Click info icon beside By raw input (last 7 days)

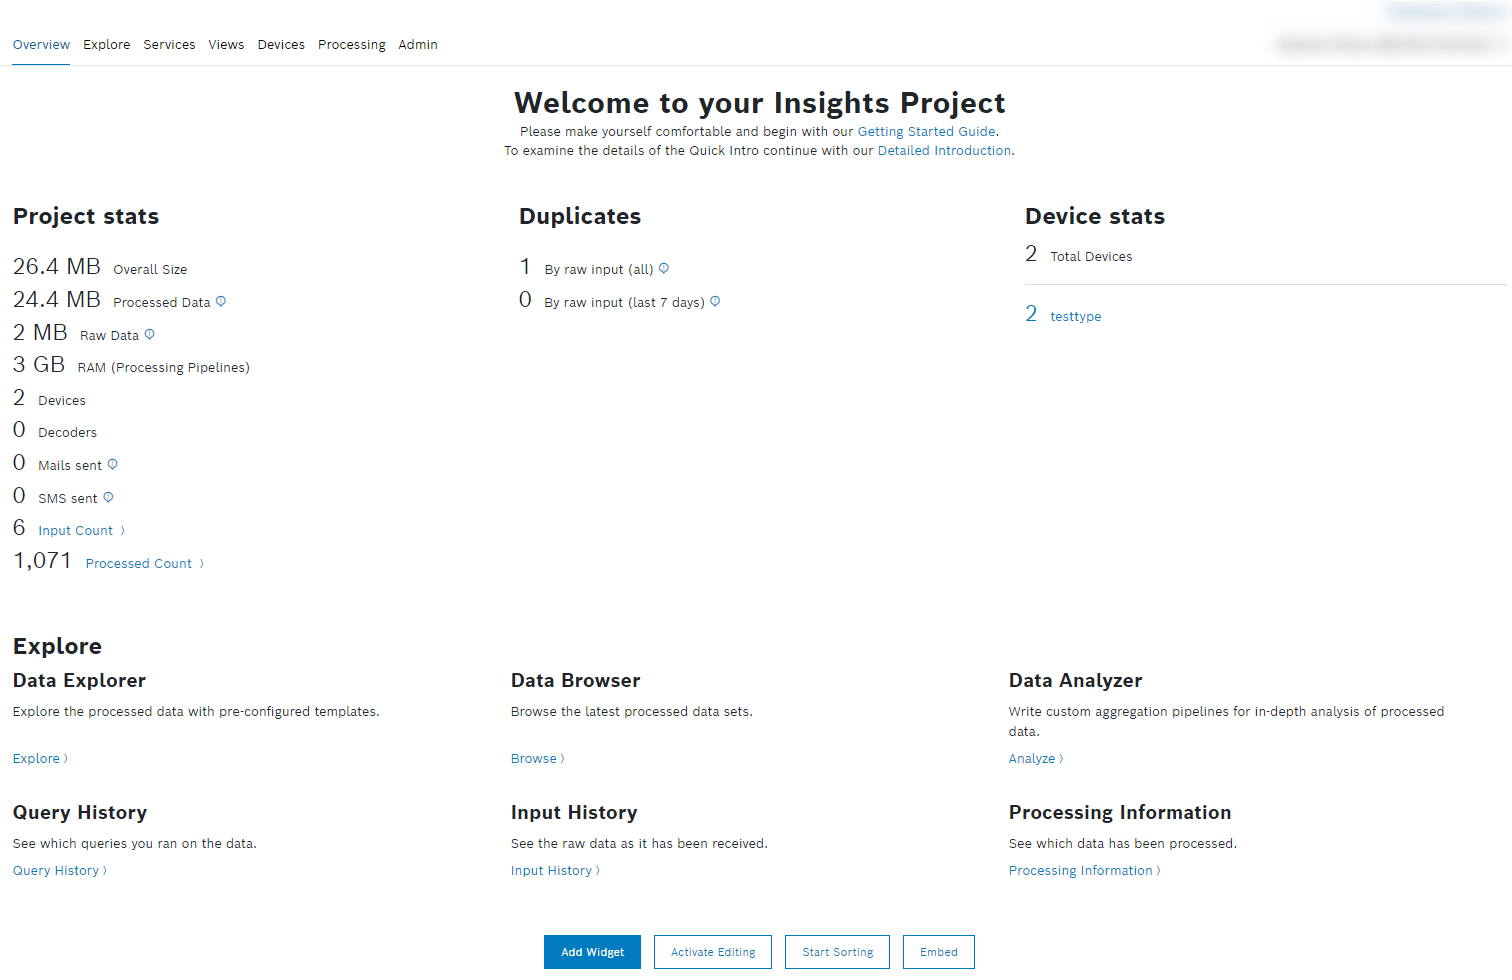click(x=715, y=301)
